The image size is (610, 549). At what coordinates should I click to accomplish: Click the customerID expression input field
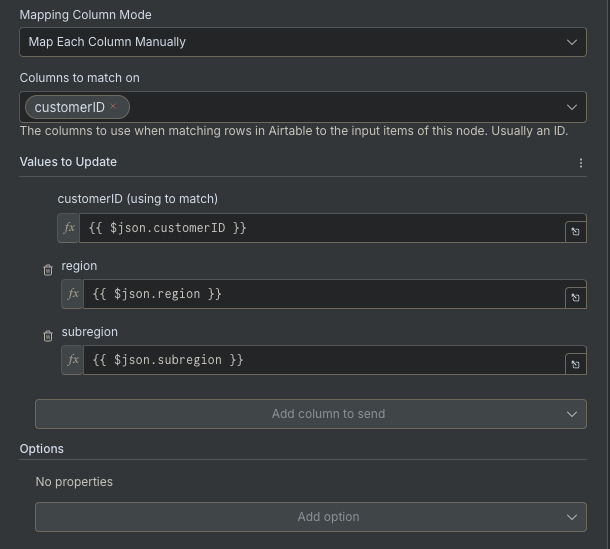click(320, 228)
